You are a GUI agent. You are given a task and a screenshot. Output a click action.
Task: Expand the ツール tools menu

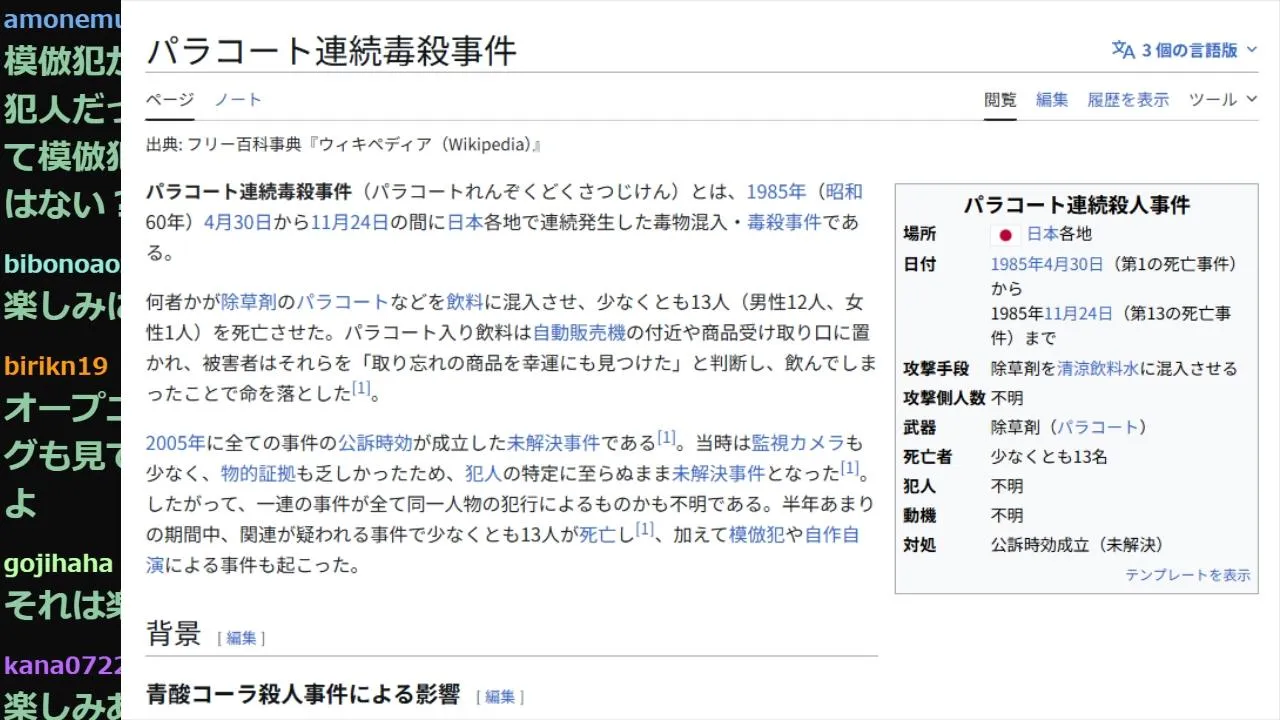[x=1222, y=99]
